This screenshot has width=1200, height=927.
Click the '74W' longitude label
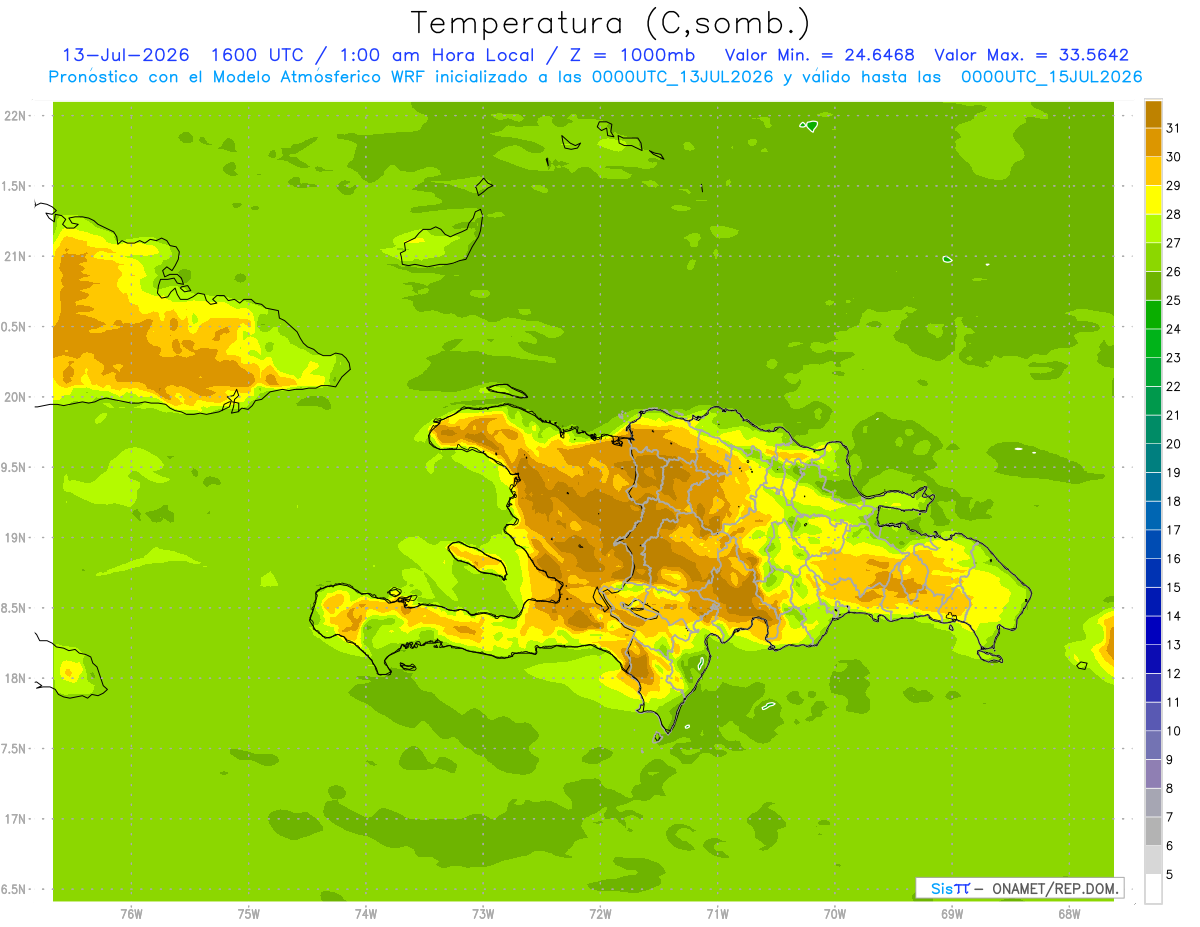366,913
